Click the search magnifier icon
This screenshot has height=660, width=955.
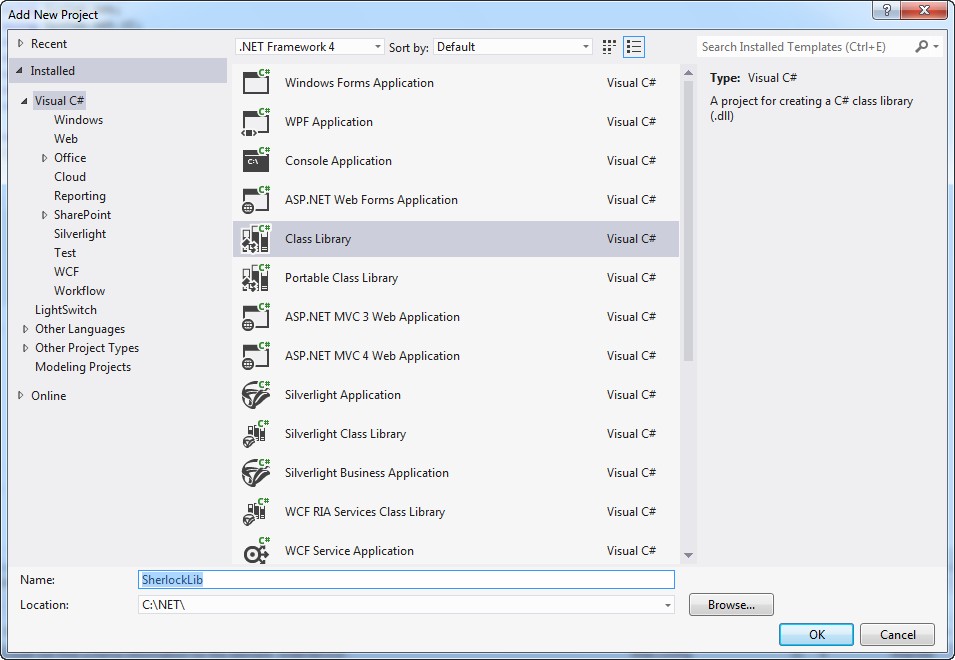(922, 46)
